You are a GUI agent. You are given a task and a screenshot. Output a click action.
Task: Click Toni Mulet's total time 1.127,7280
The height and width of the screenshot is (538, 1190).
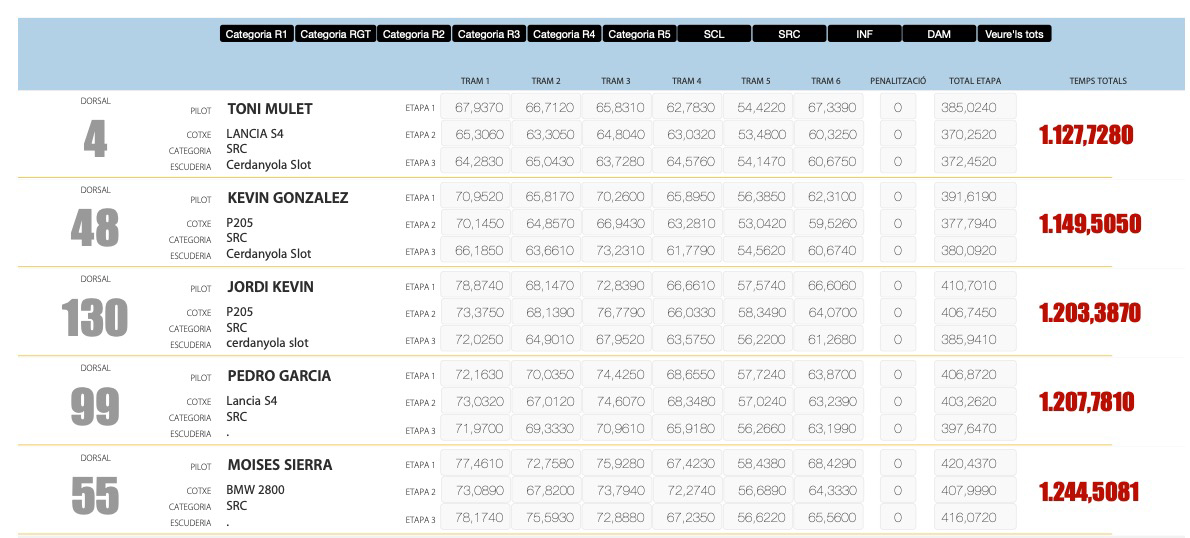tap(1086, 135)
